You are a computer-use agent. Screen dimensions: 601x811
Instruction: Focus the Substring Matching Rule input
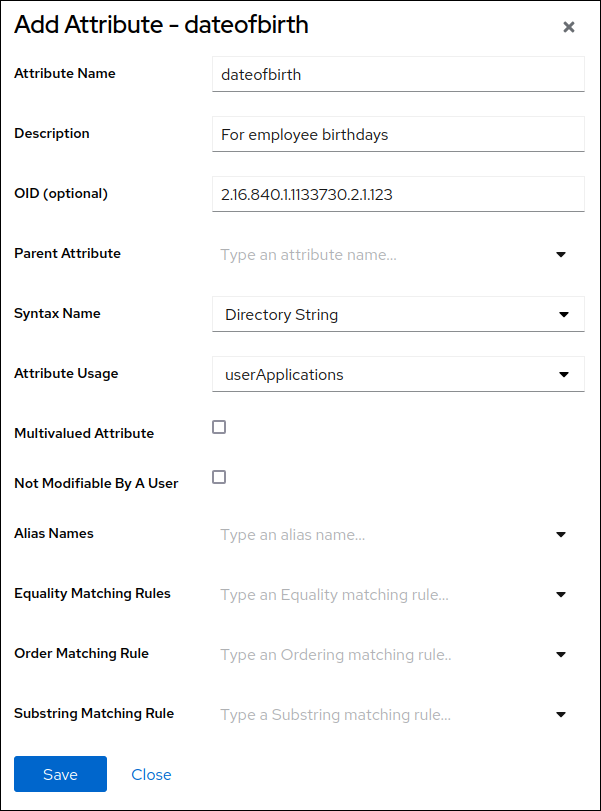pyautogui.click(x=380, y=715)
